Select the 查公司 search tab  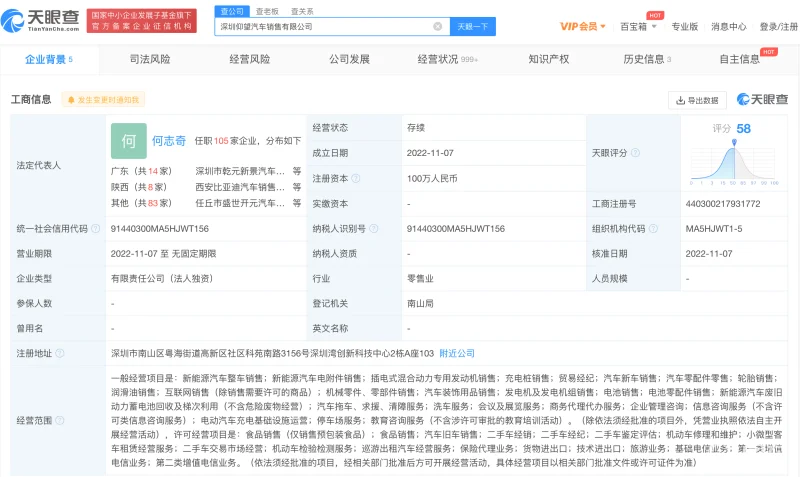pyautogui.click(x=232, y=11)
